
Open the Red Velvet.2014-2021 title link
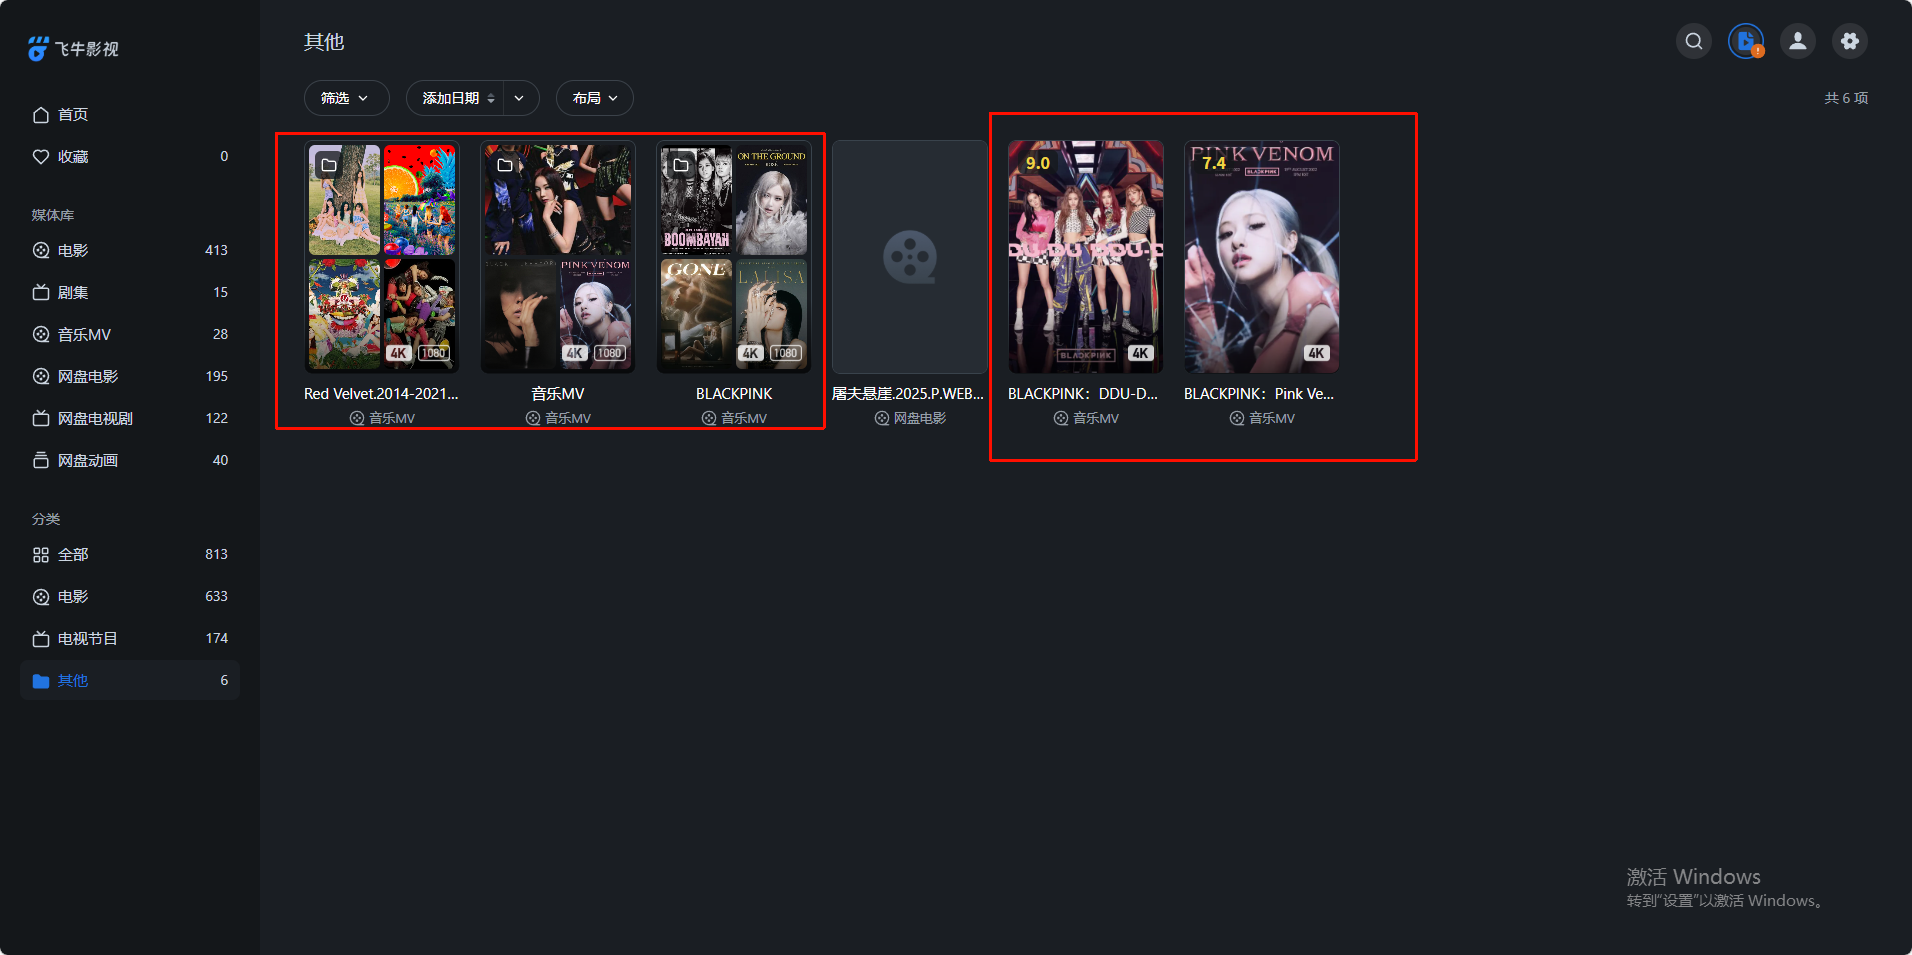381,394
